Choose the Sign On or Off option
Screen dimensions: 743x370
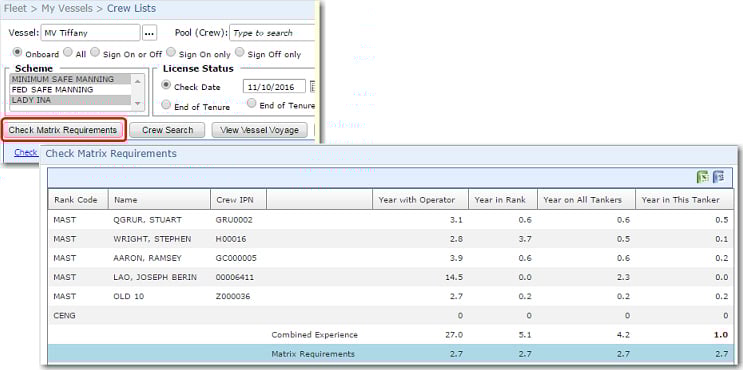tap(95, 52)
